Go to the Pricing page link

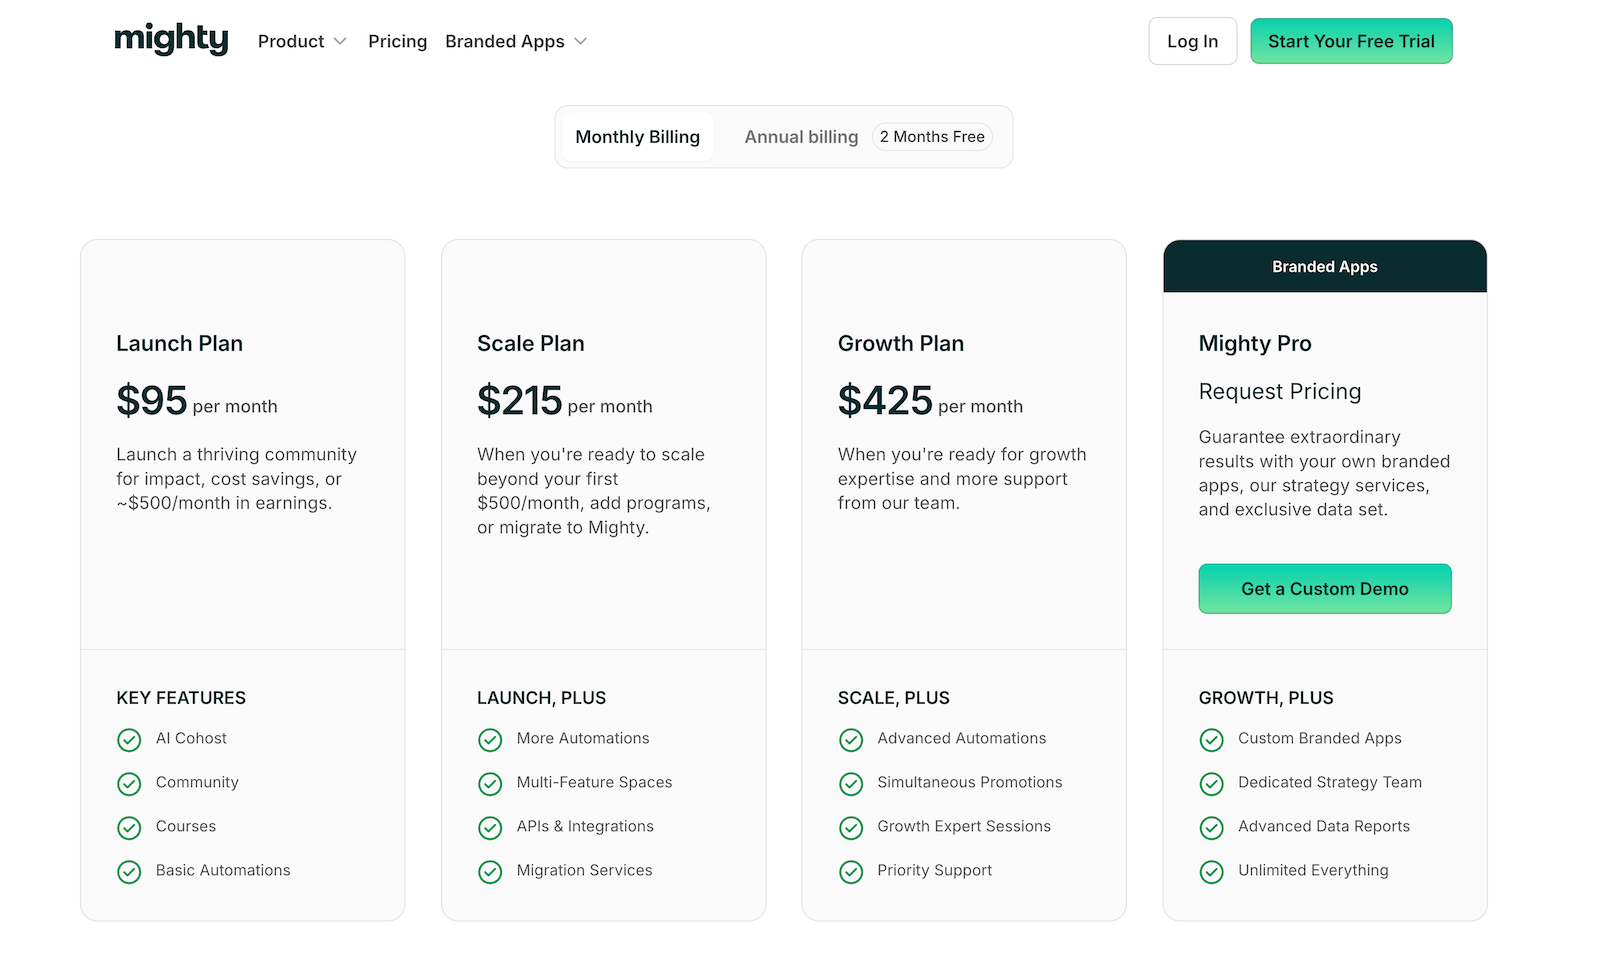coord(397,41)
